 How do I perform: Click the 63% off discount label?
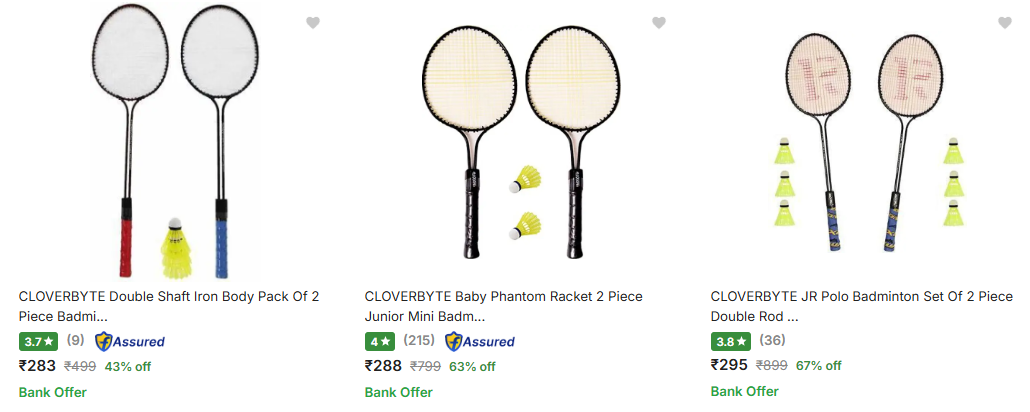tap(472, 366)
